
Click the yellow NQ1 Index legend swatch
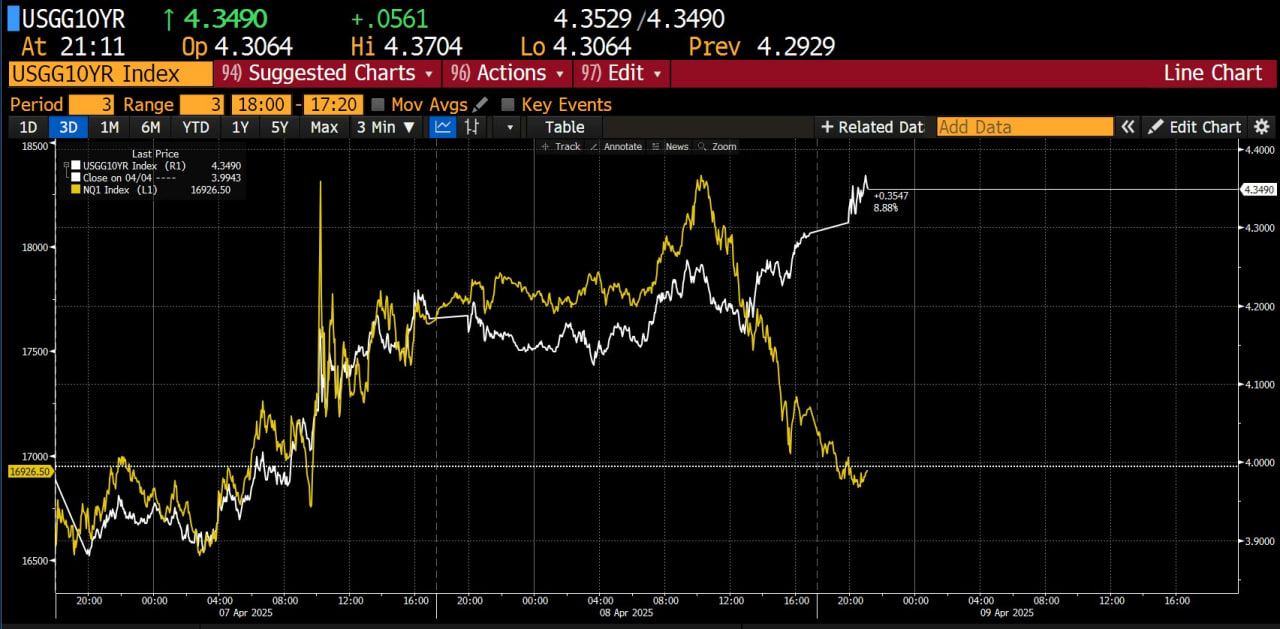click(x=76, y=188)
